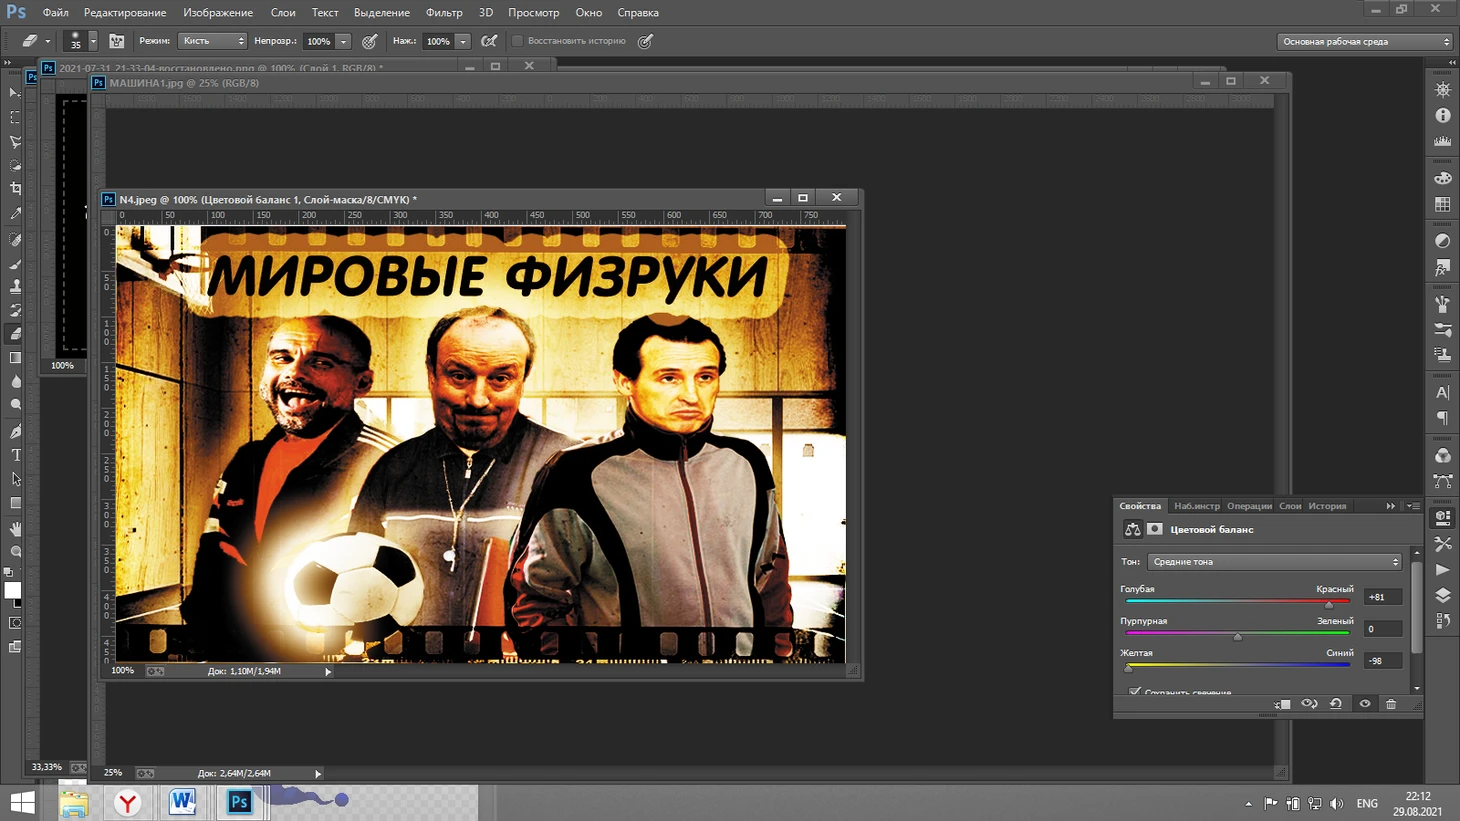Open the Файл menu
The width and height of the screenshot is (1460, 821).
(x=55, y=12)
